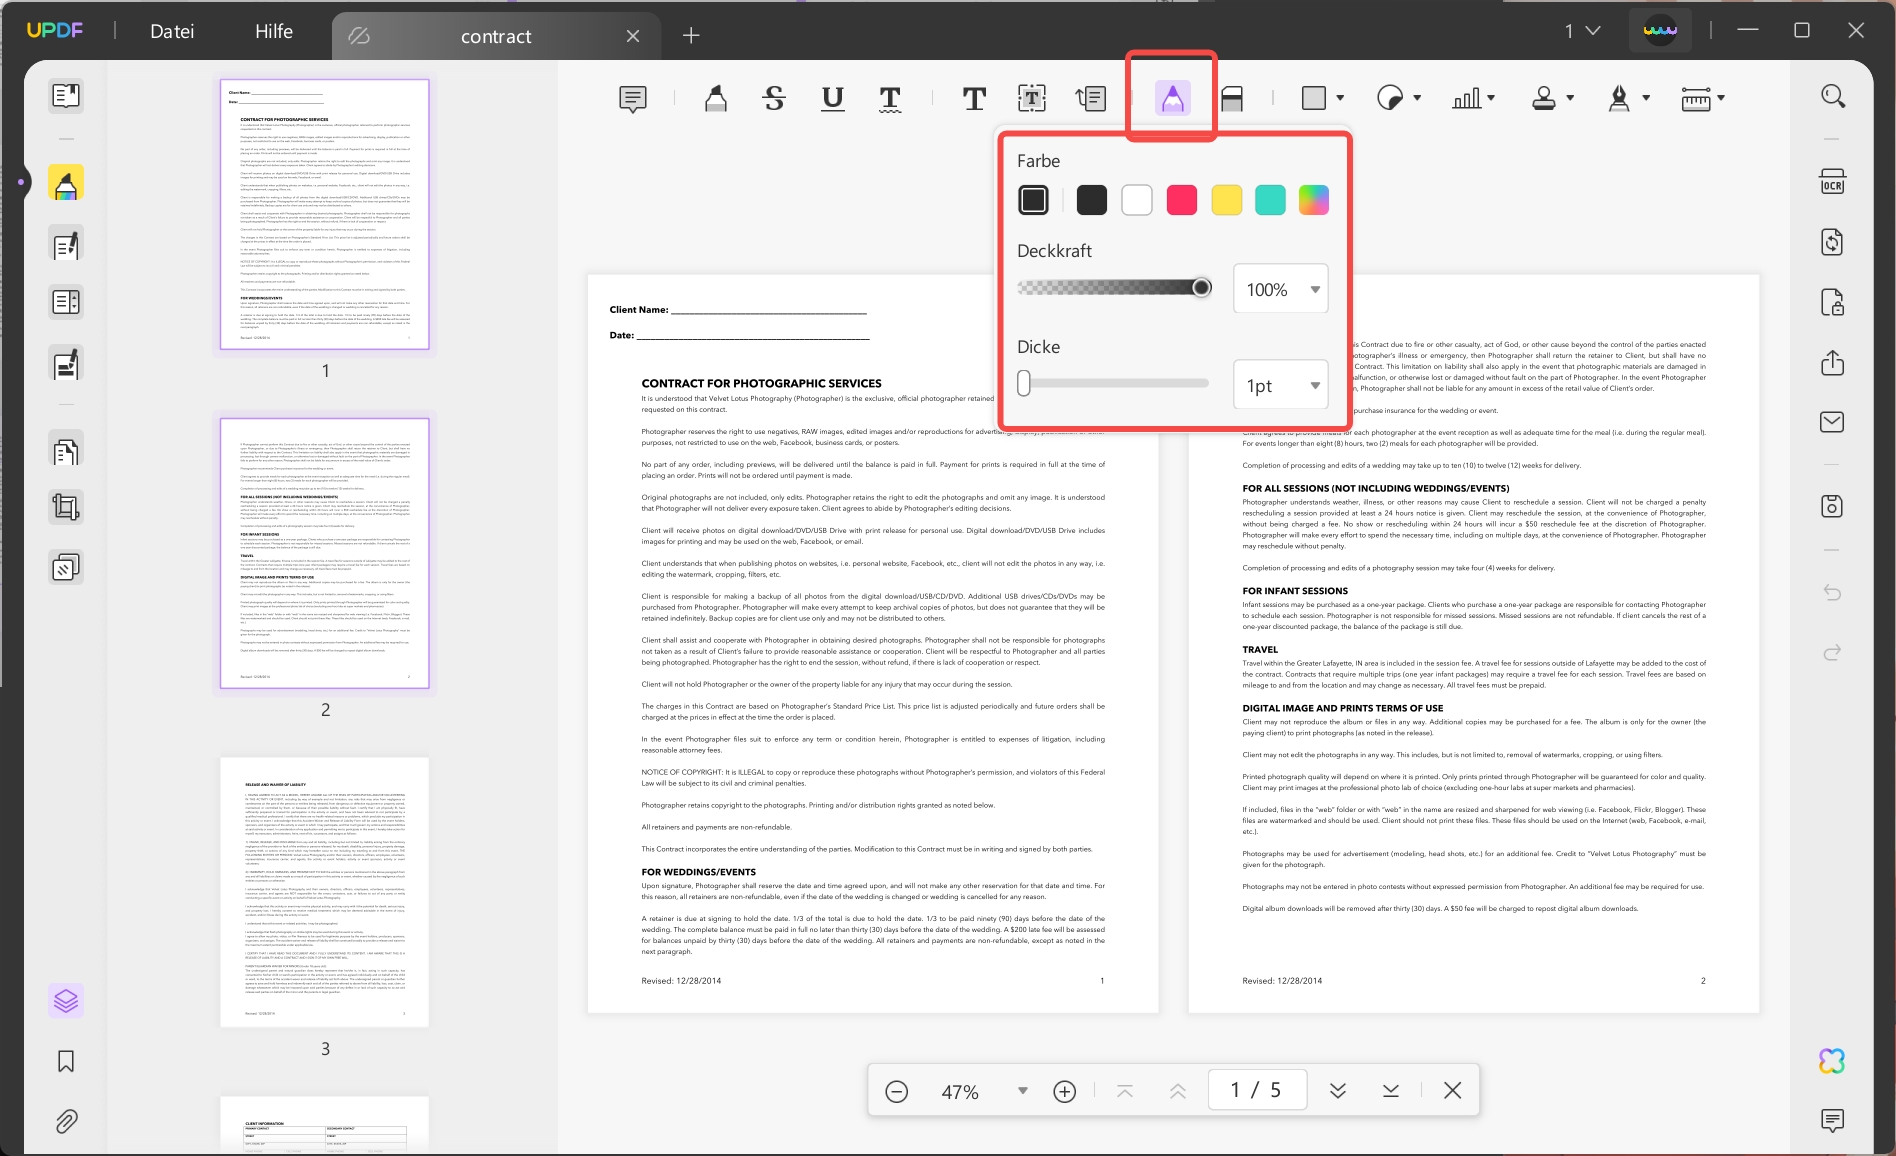Select the signature pen tool
This screenshot has width=1896, height=1156.
click(1619, 98)
